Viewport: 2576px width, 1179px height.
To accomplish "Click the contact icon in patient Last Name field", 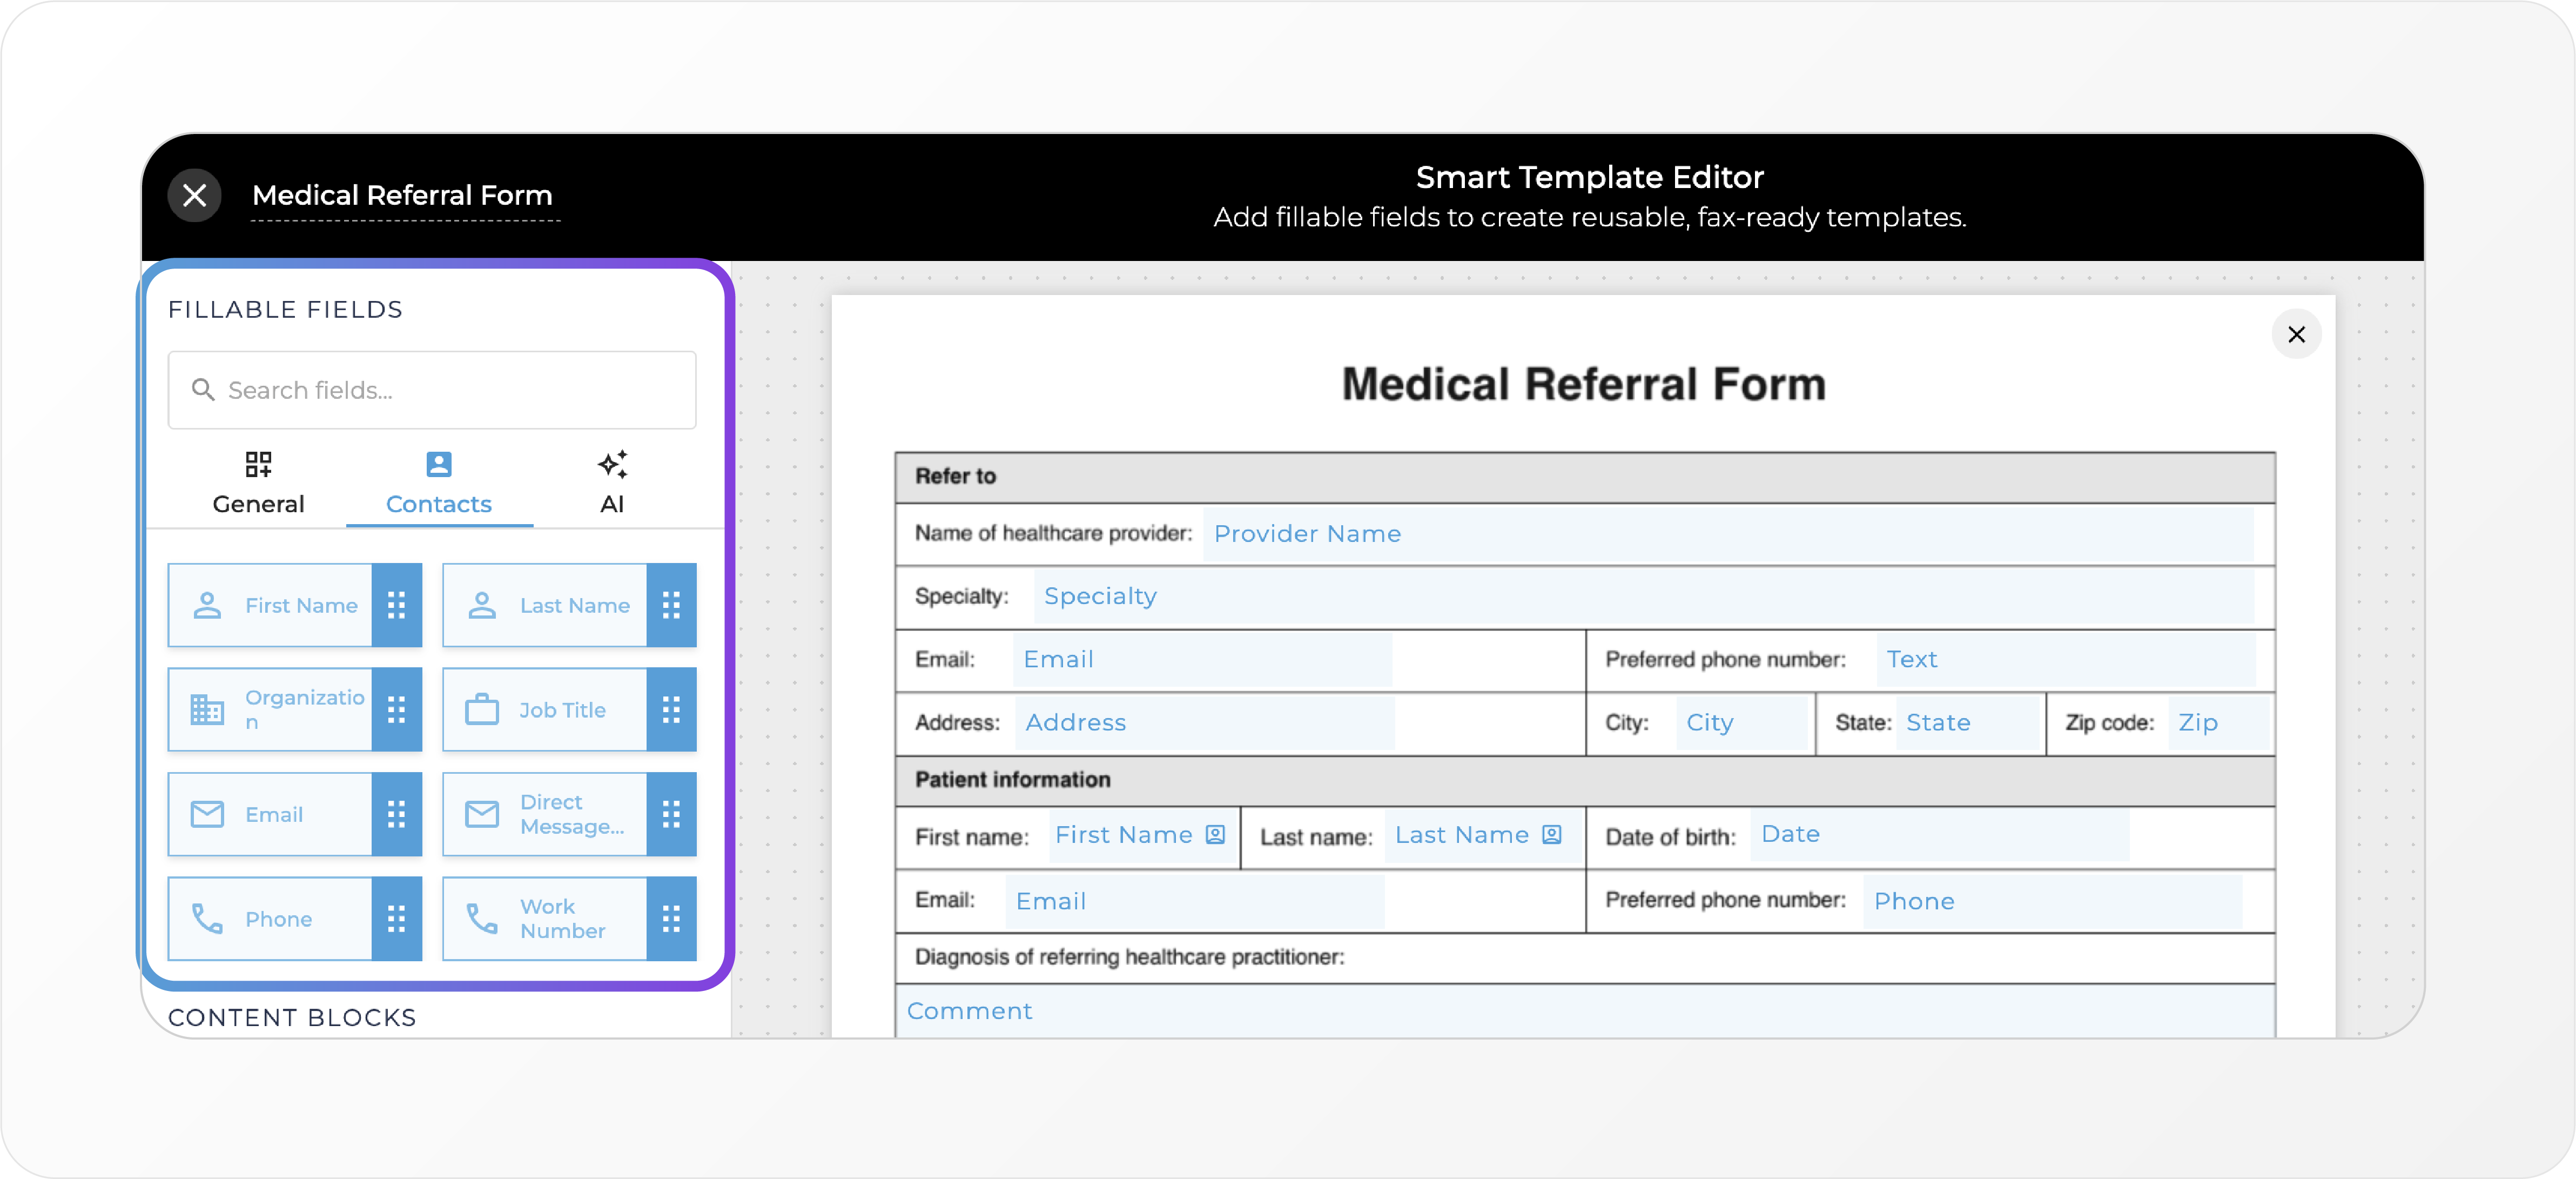I will (x=1551, y=835).
